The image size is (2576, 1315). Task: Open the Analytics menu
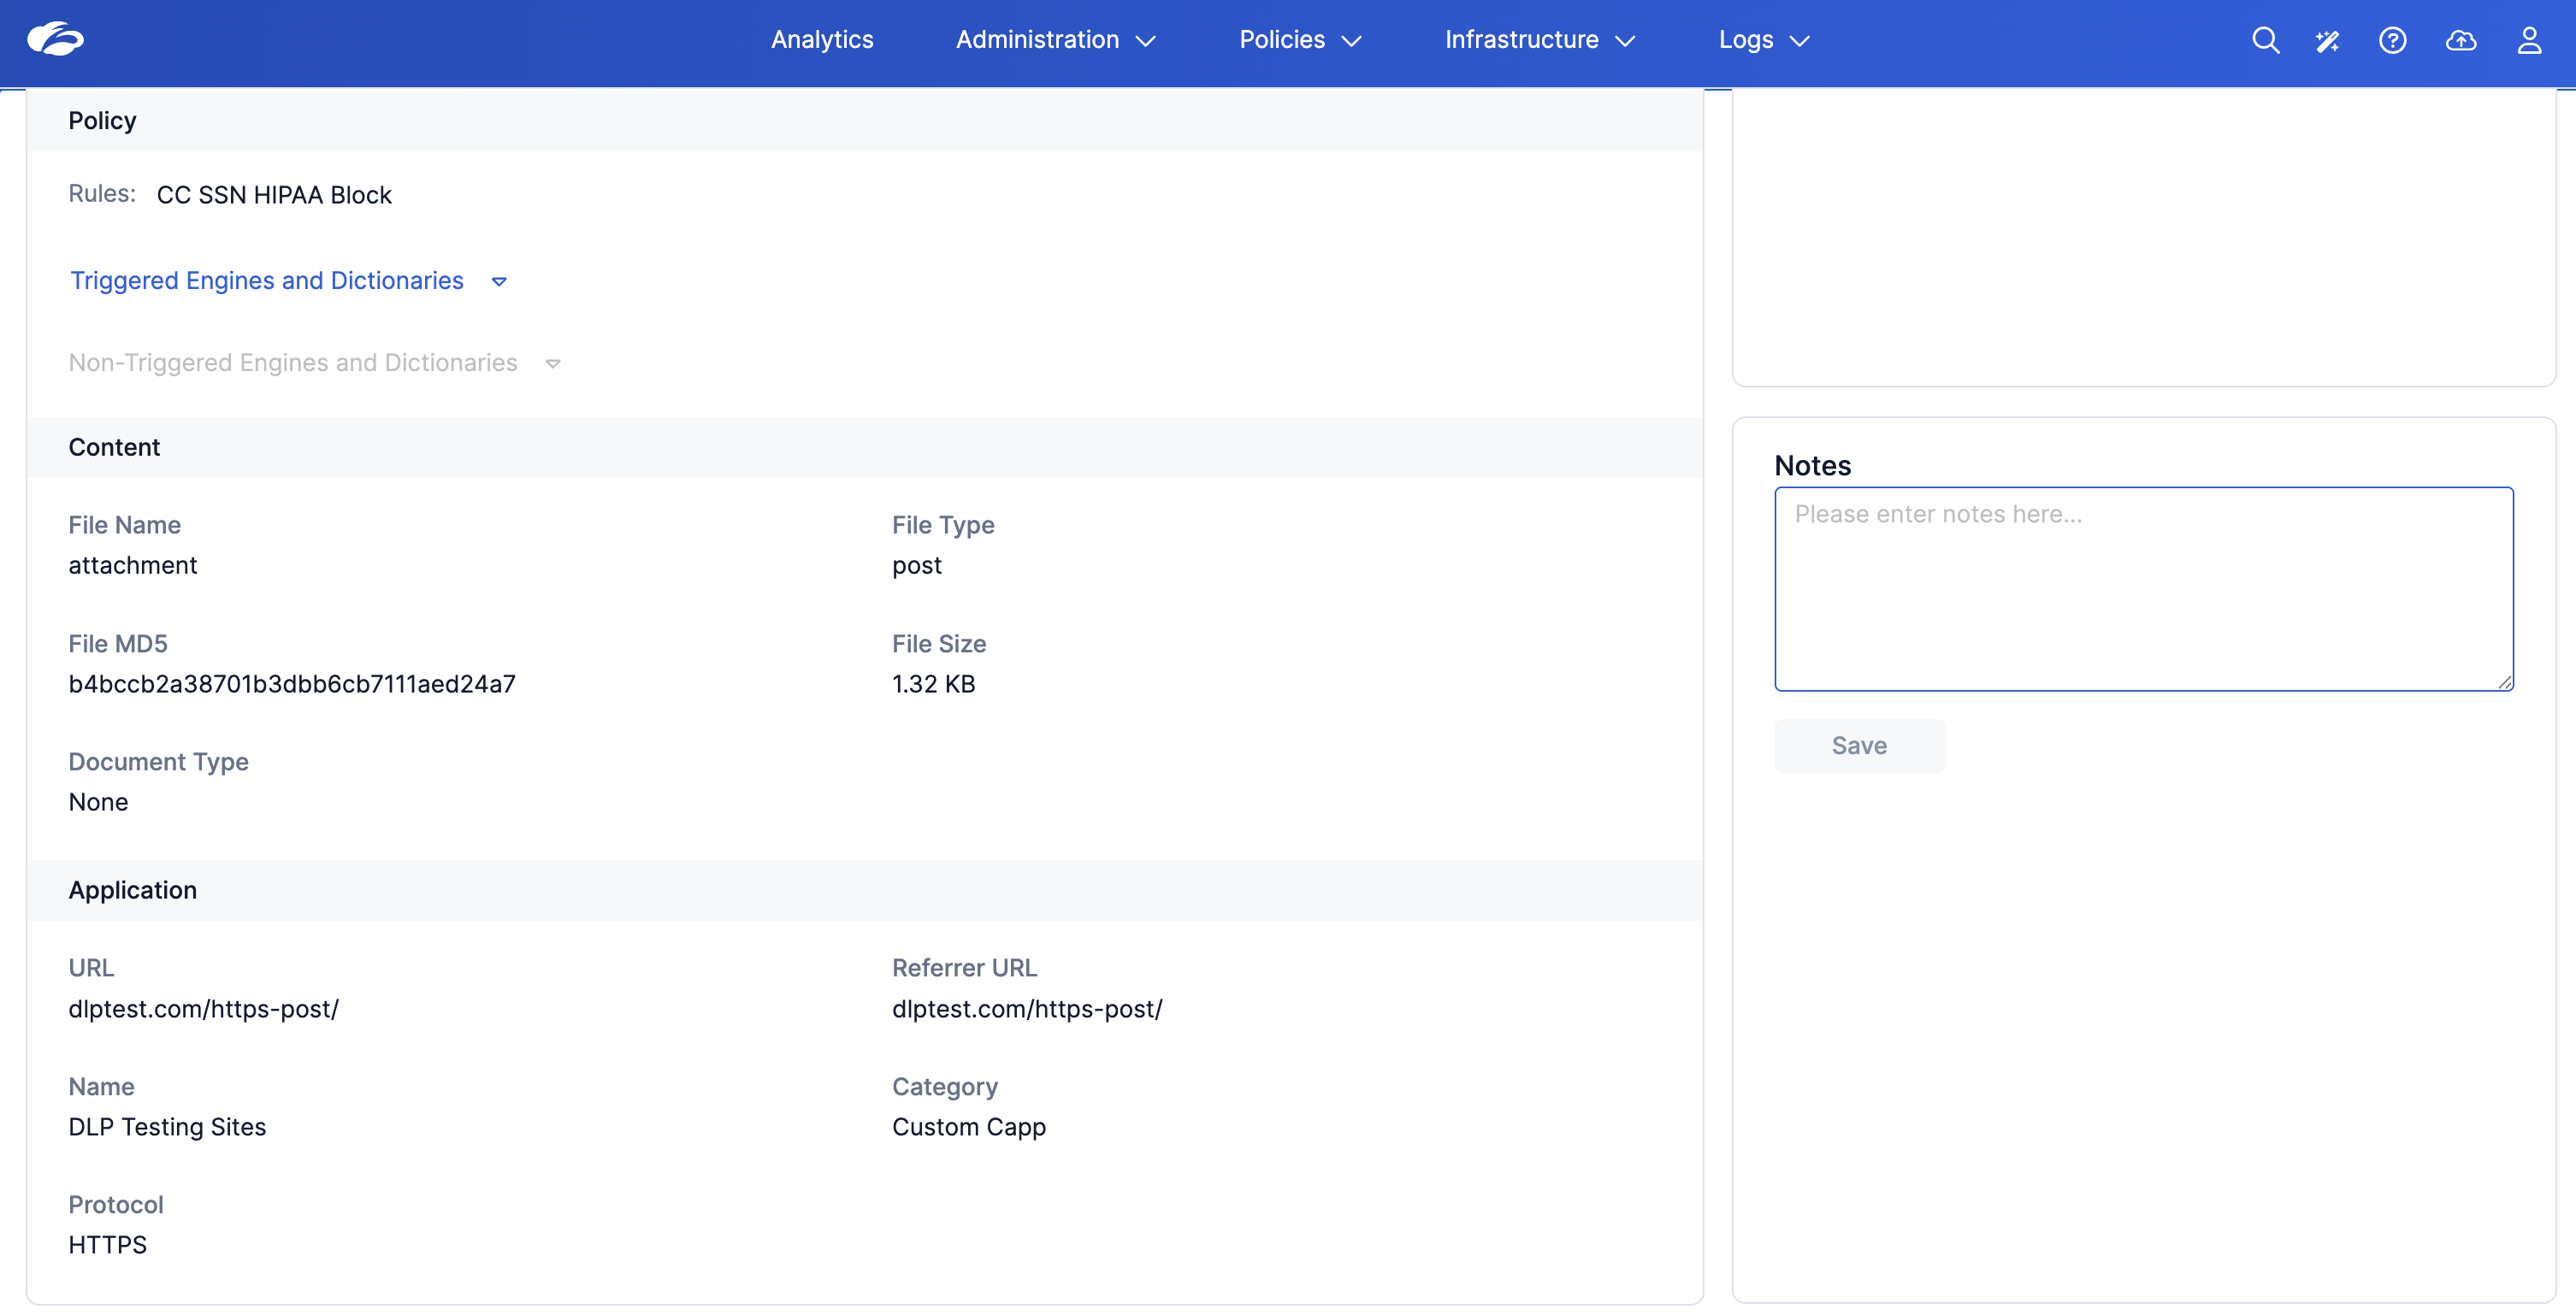click(822, 40)
